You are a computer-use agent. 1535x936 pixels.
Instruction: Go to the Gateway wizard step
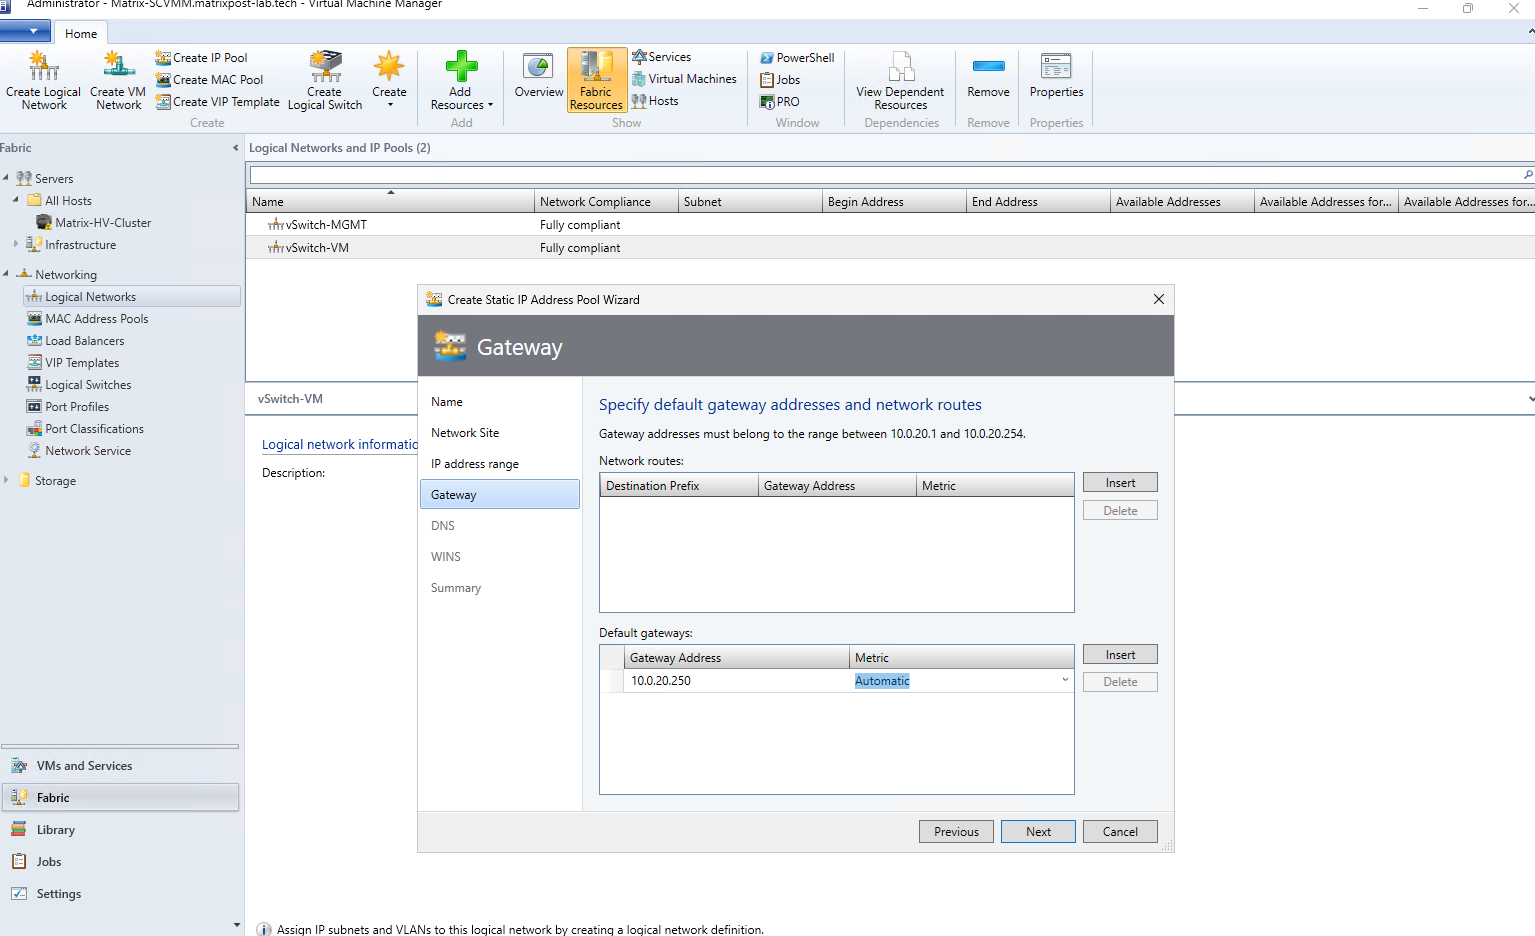[500, 495]
